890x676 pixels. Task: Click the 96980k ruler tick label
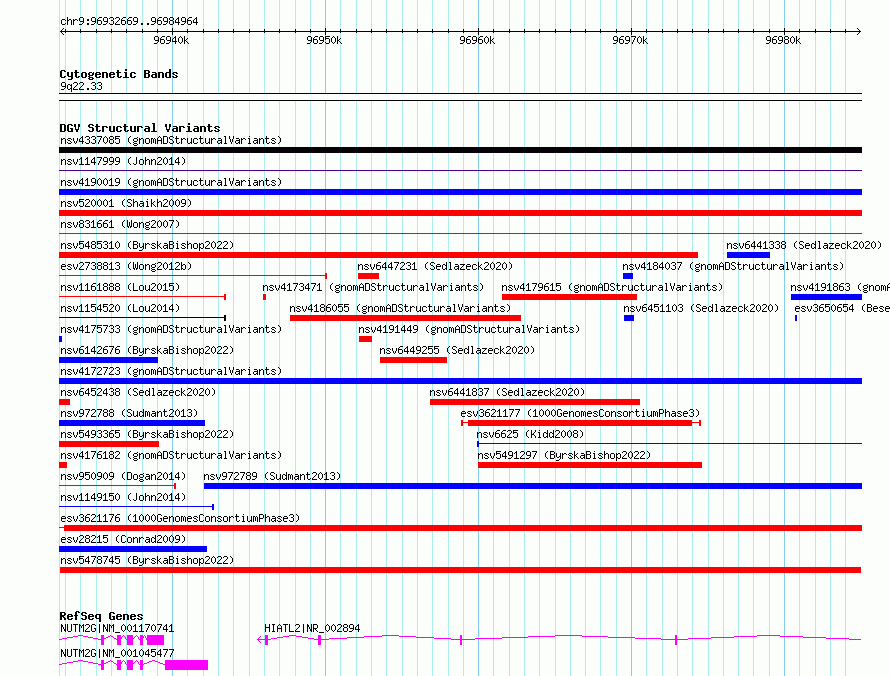coord(783,40)
